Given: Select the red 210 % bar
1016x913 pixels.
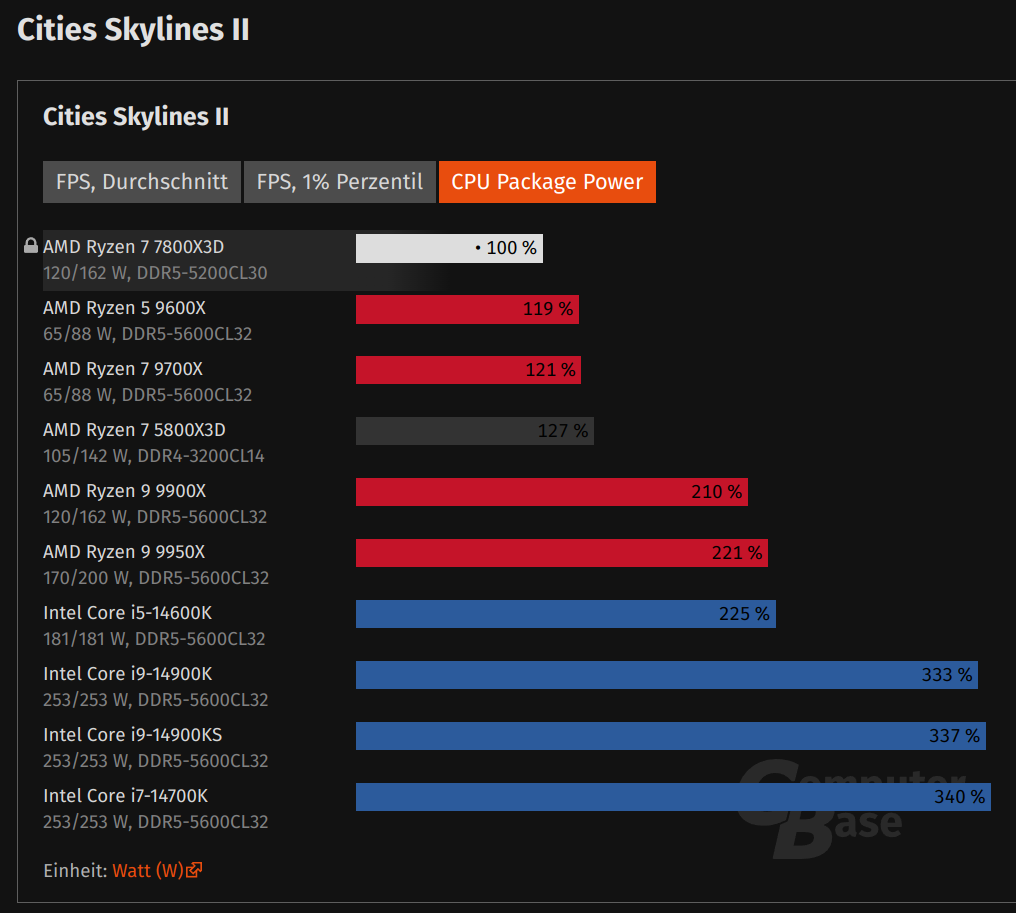Looking at the screenshot, I should [x=552, y=492].
